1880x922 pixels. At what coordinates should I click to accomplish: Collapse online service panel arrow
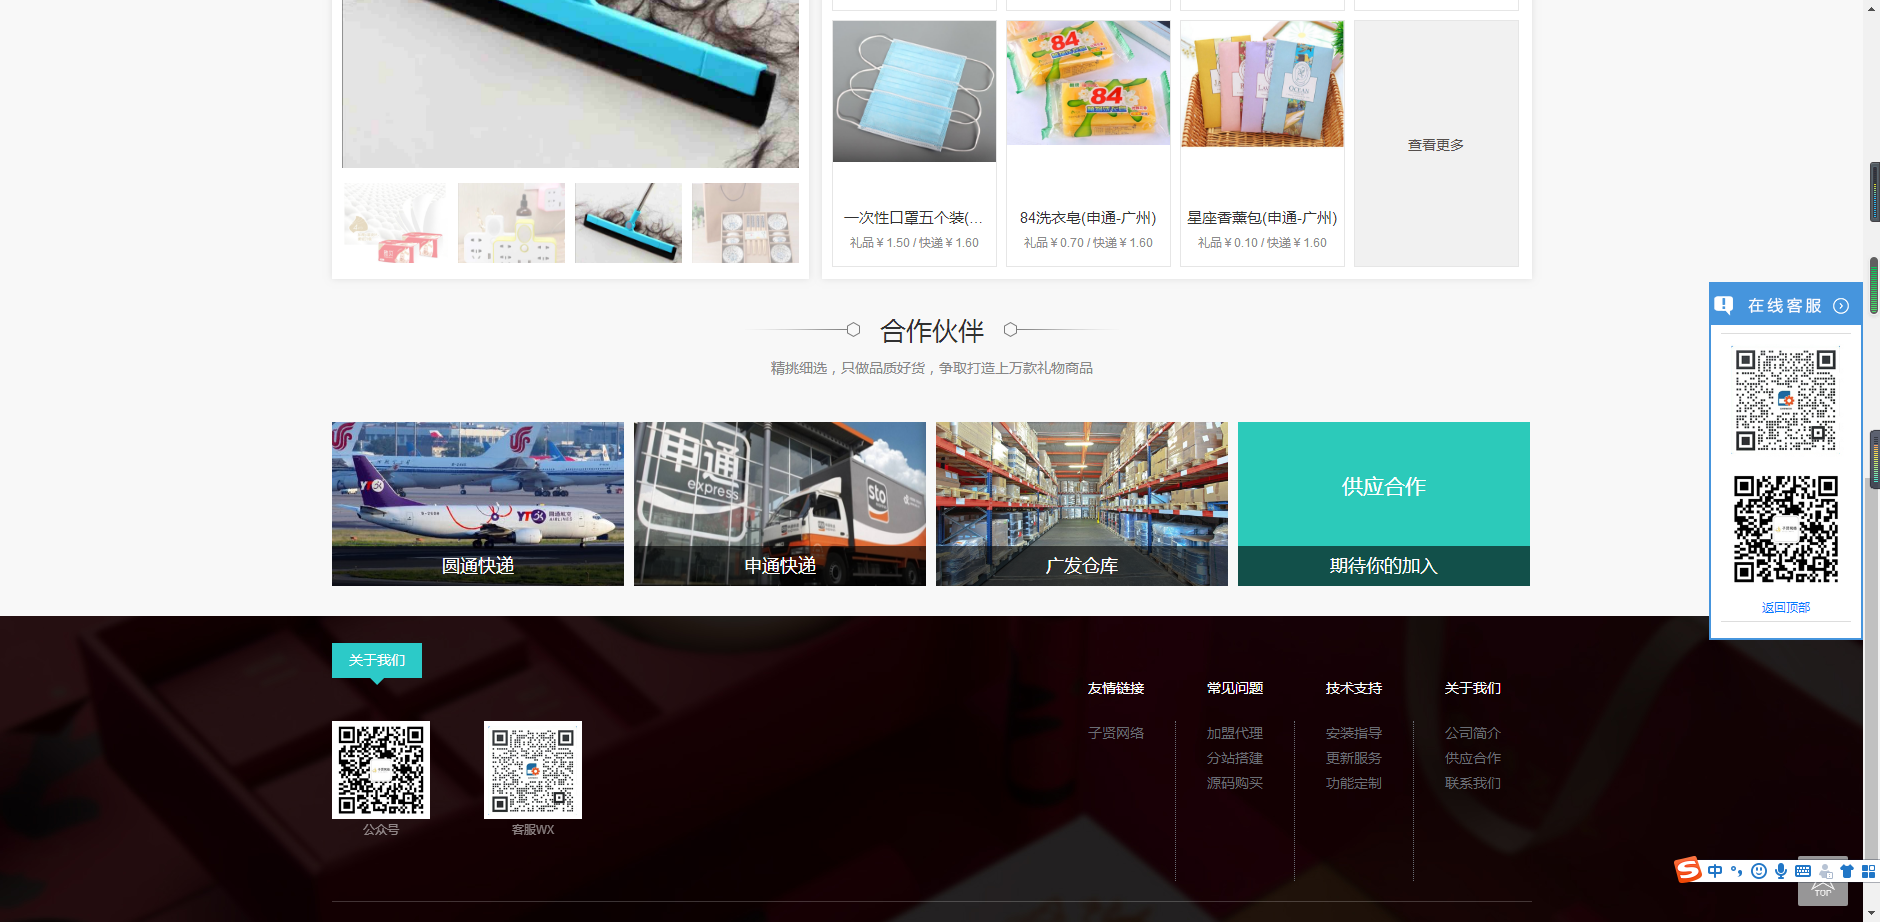[1841, 306]
